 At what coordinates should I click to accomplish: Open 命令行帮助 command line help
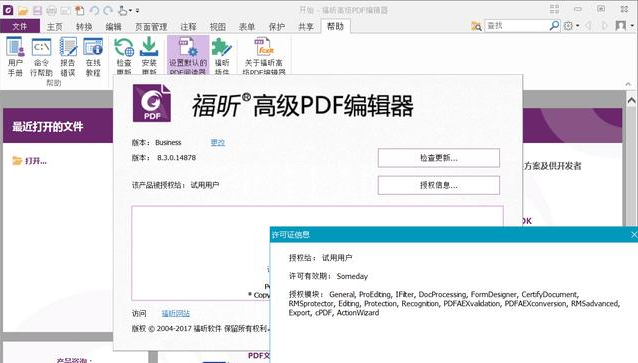click(42, 57)
